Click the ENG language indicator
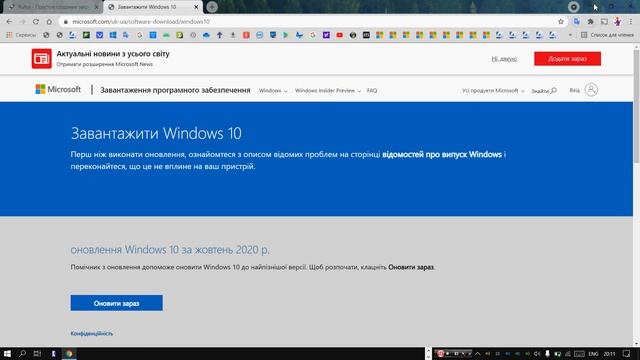 (593, 354)
